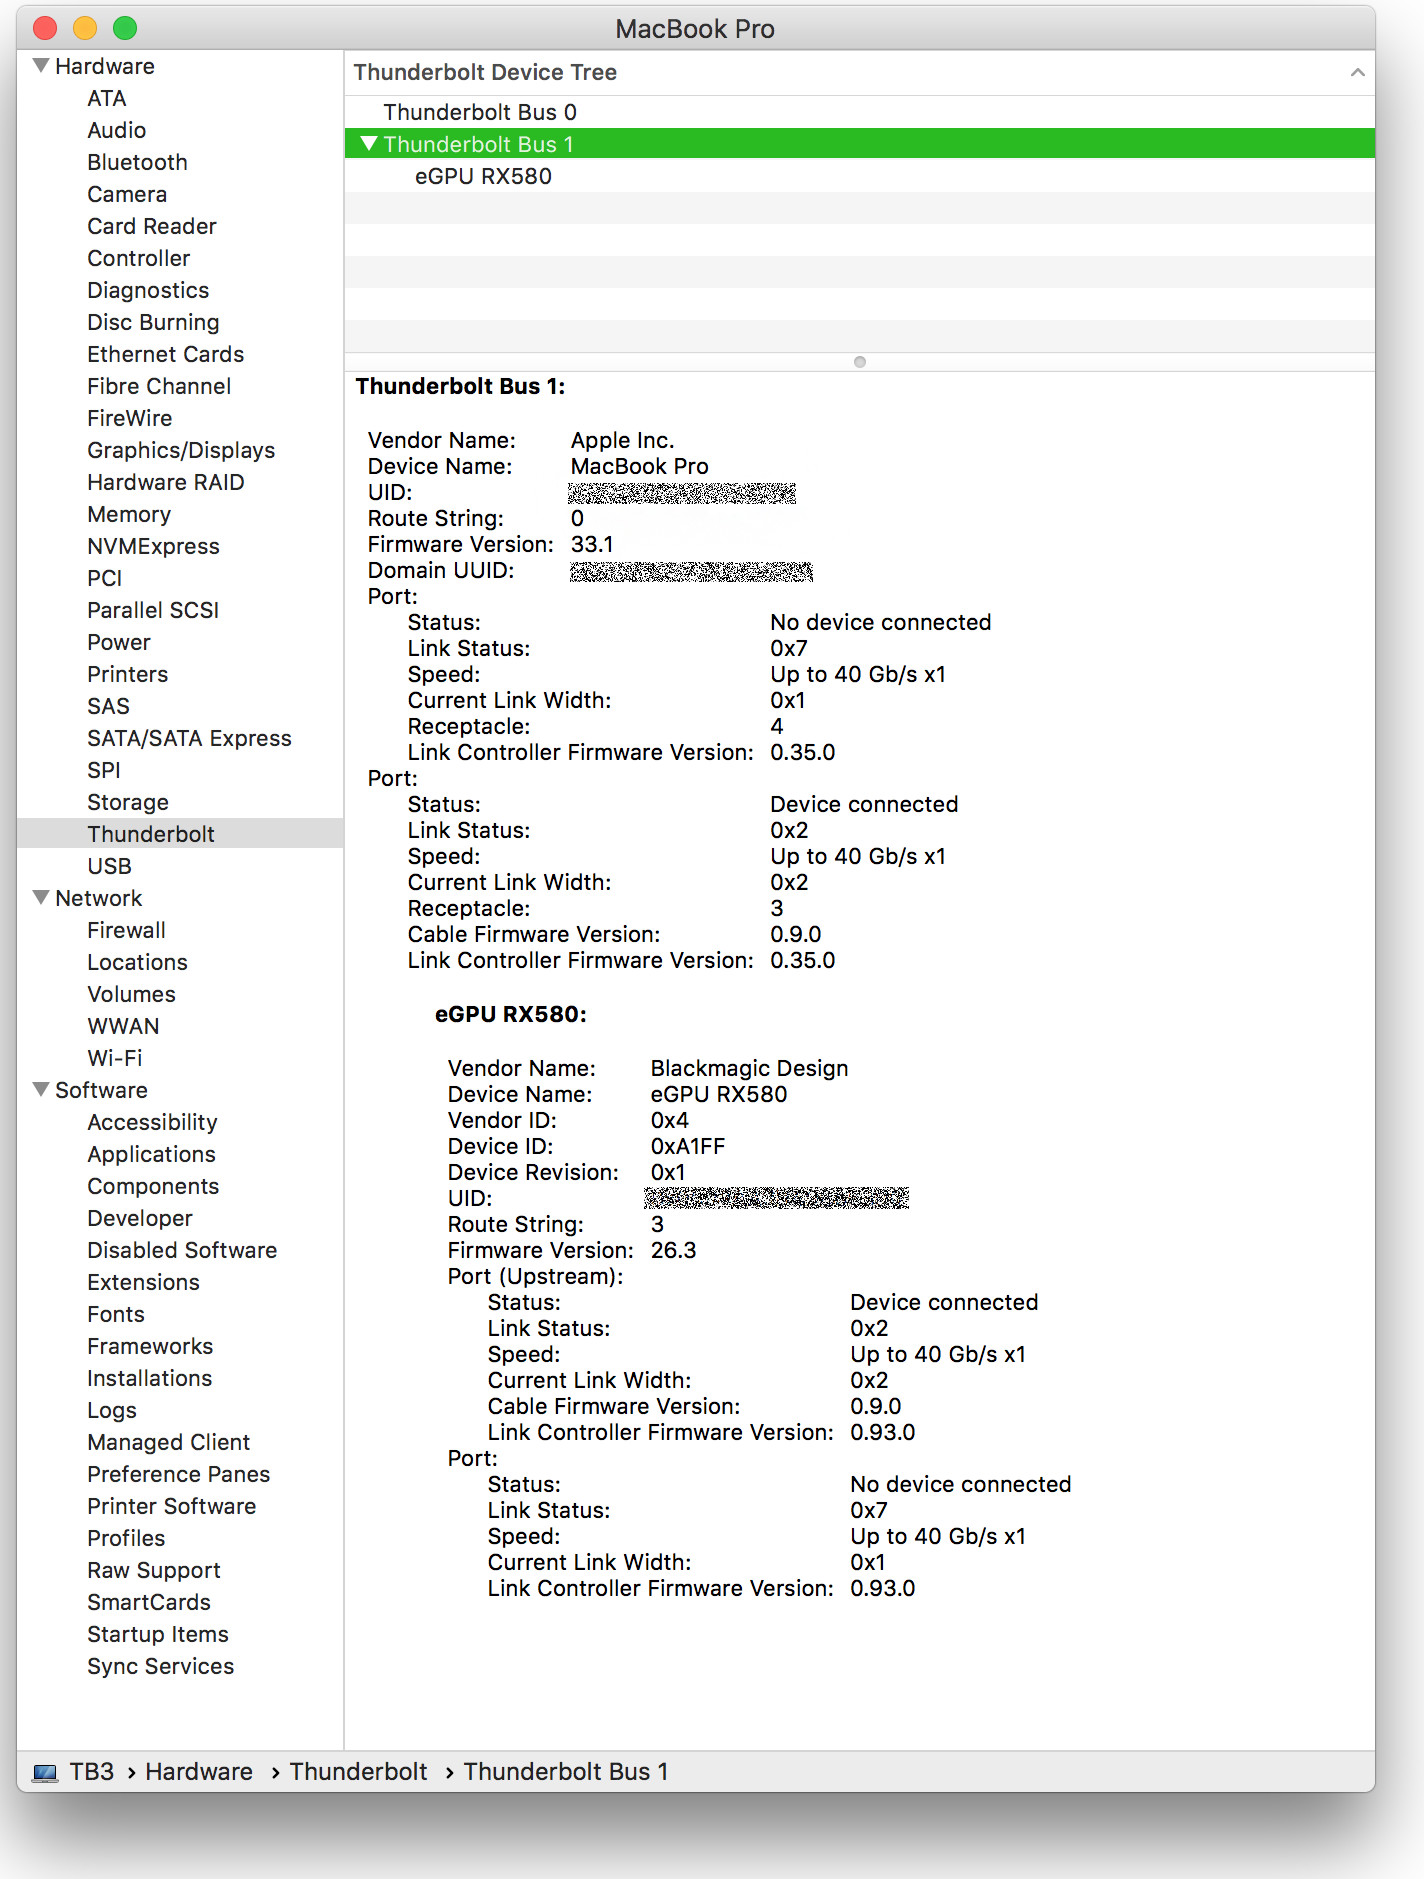
Task: Open Firewall under Network
Action: (126, 930)
